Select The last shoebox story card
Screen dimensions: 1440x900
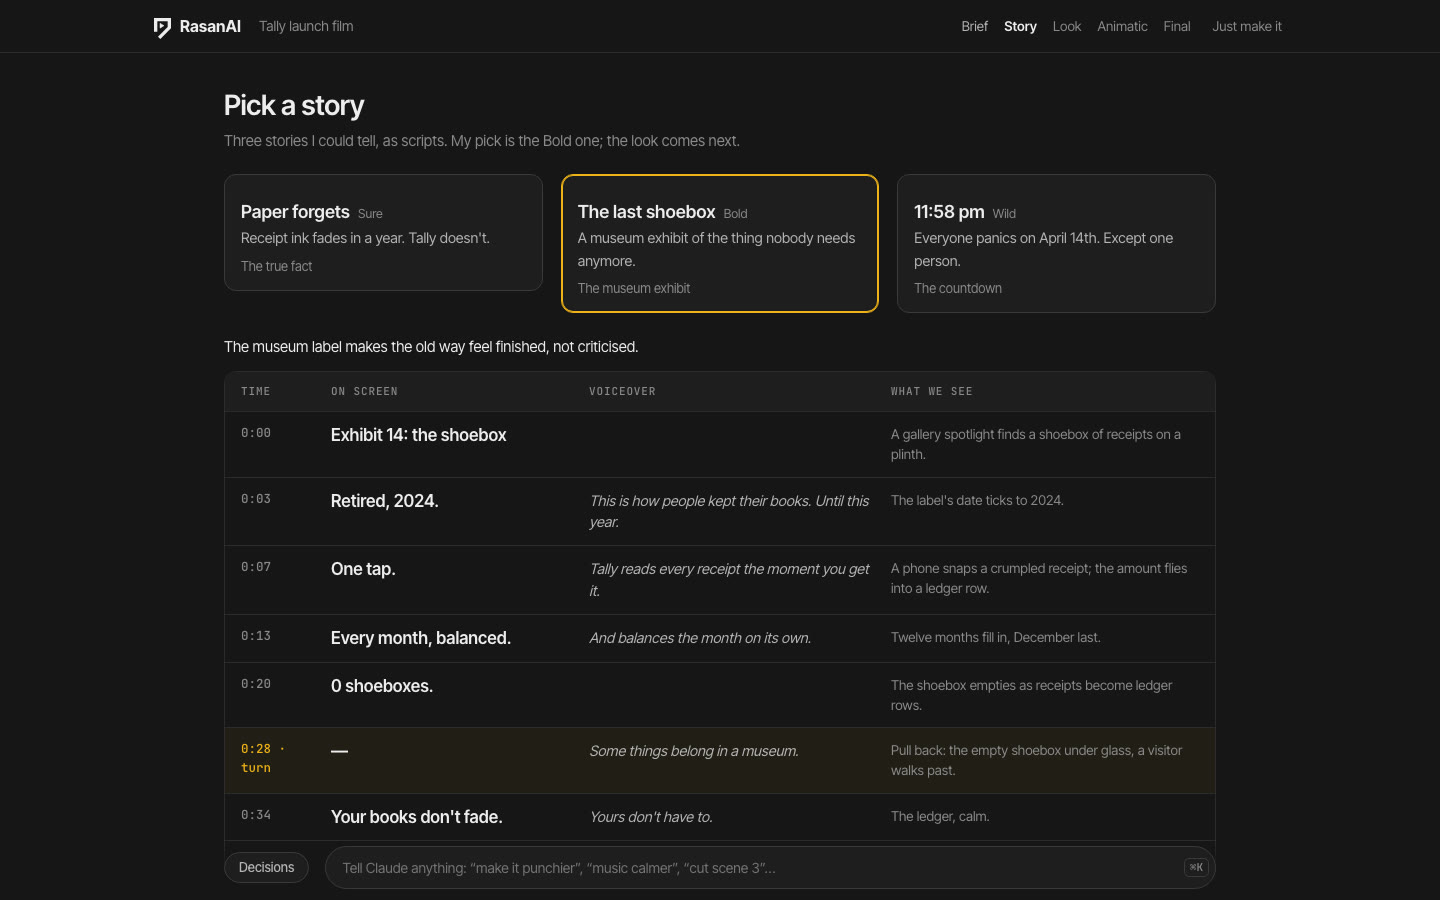(x=720, y=243)
